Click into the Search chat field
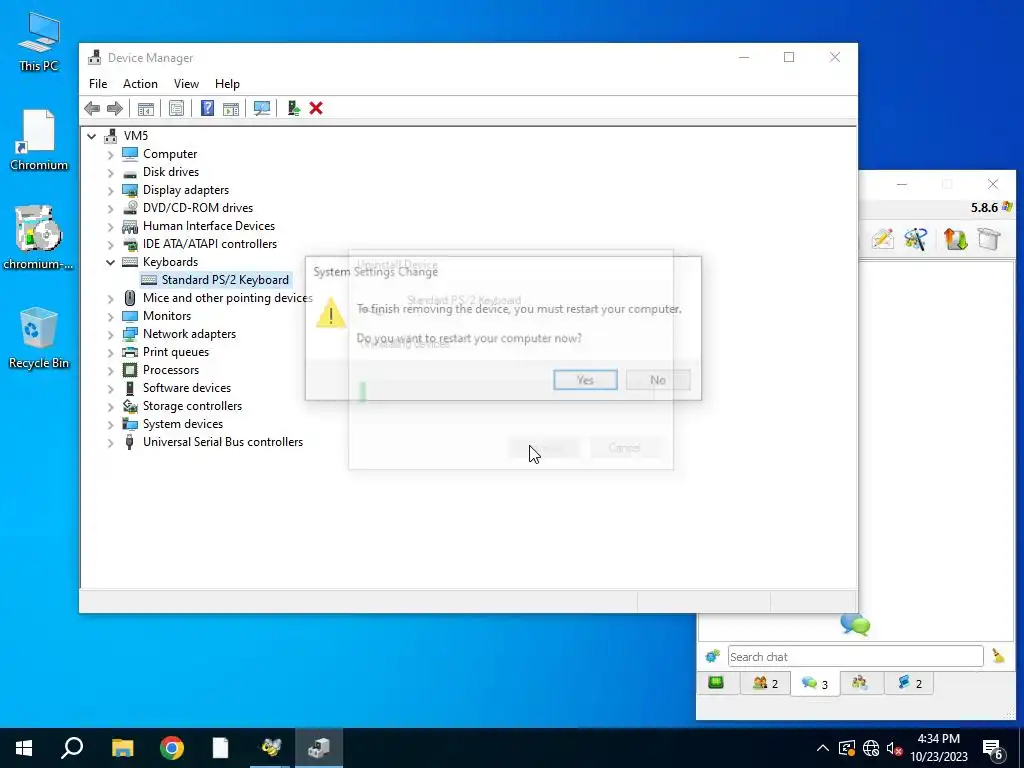The width and height of the screenshot is (1024, 768). [856, 656]
